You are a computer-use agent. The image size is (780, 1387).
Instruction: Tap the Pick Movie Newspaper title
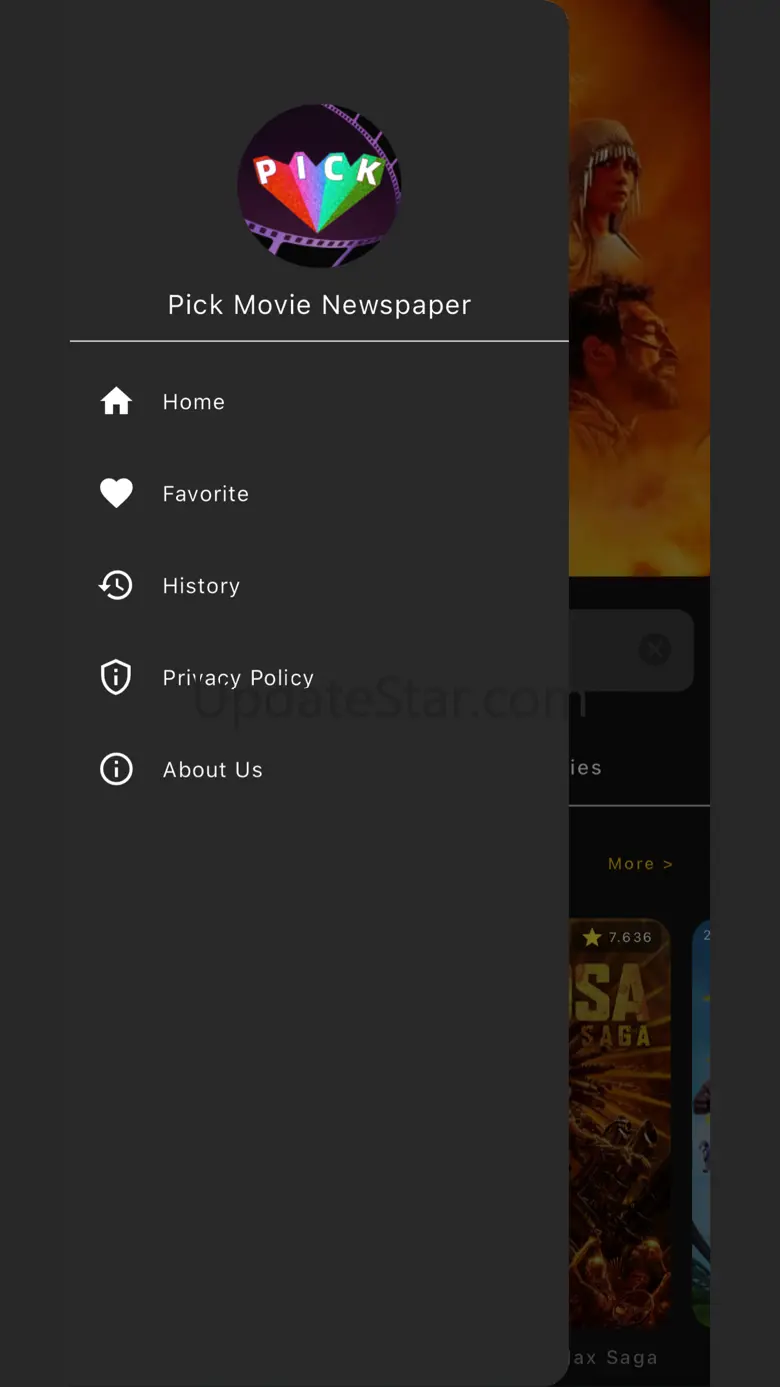pyautogui.click(x=319, y=305)
